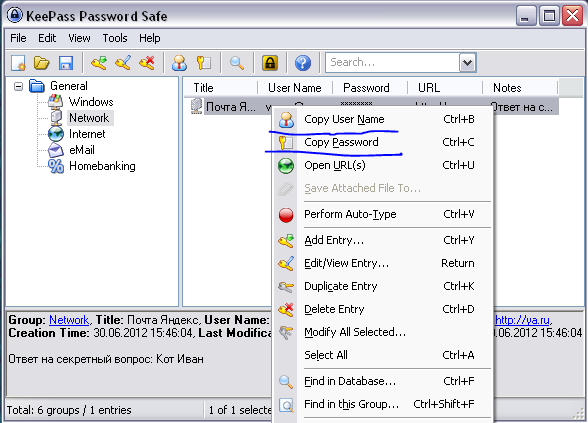
Task: Collapse the General group tree node
Action: [18, 87]
